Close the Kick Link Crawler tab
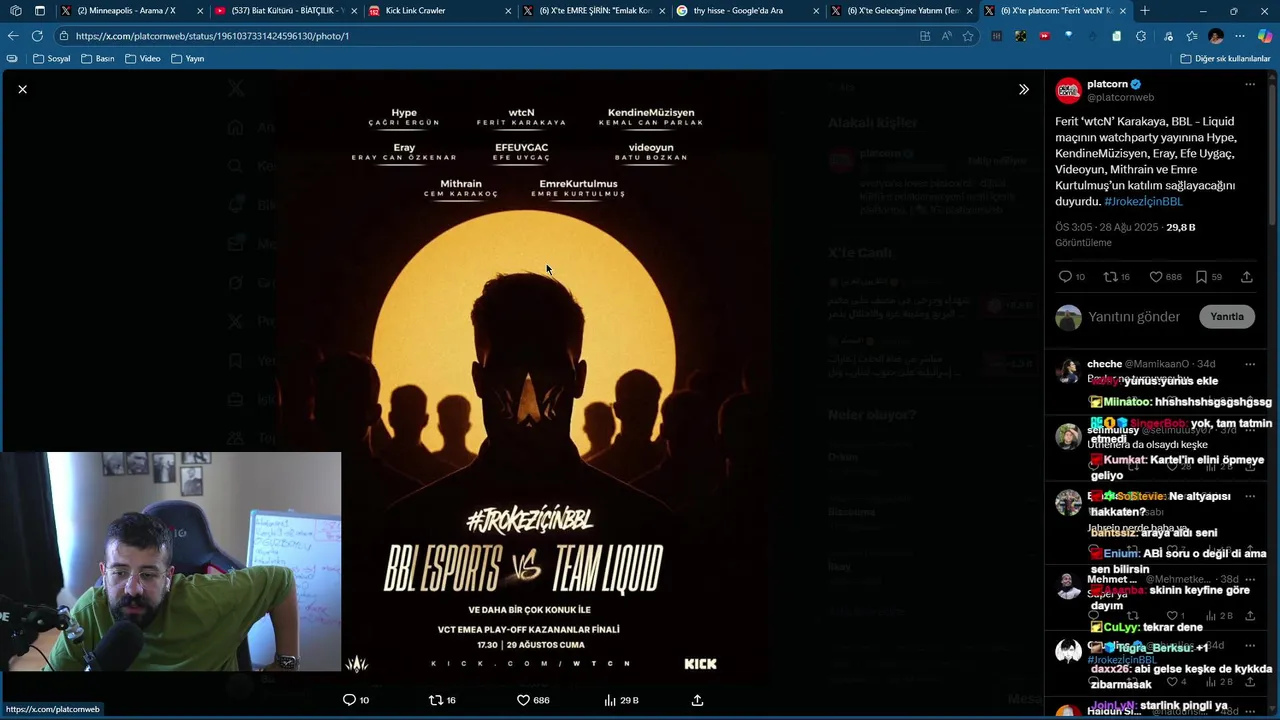 (x=507, y=11)
